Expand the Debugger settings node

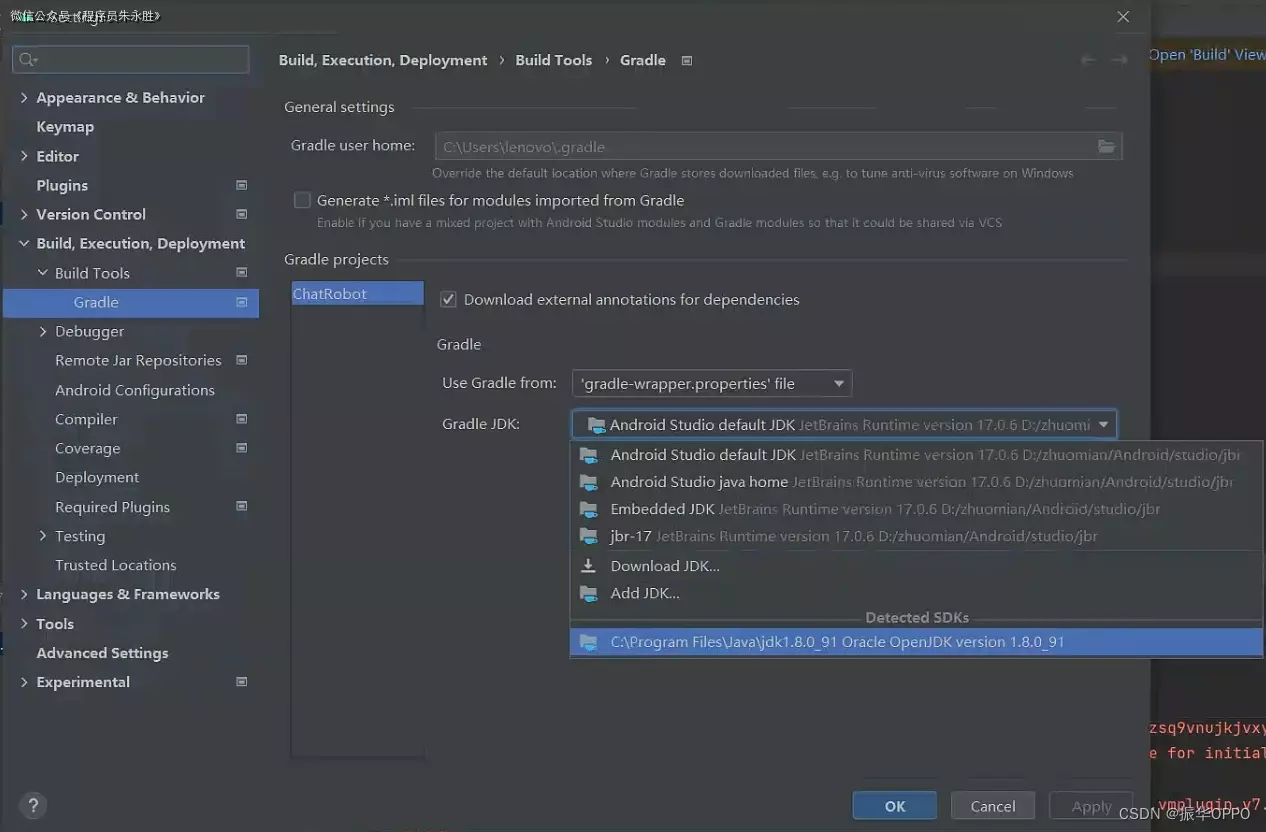pos(43,331)
